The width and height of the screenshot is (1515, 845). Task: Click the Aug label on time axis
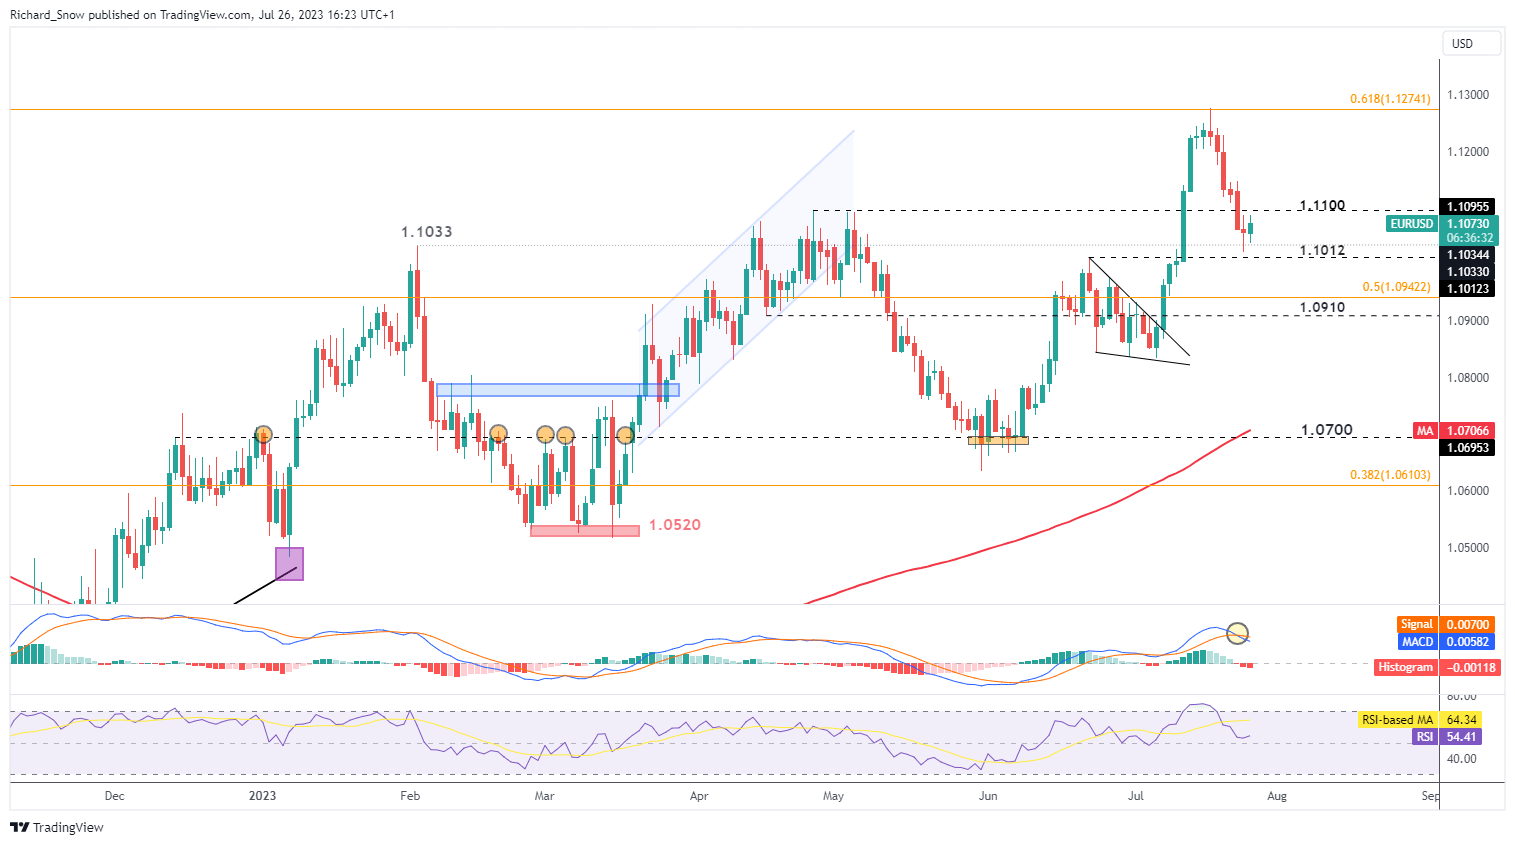click(1277, 797)
